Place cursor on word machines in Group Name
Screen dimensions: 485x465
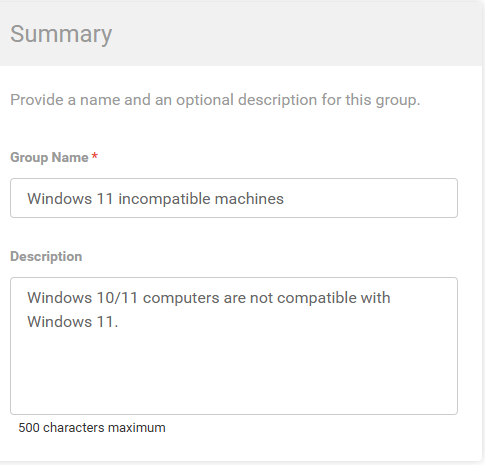(249, 199)
